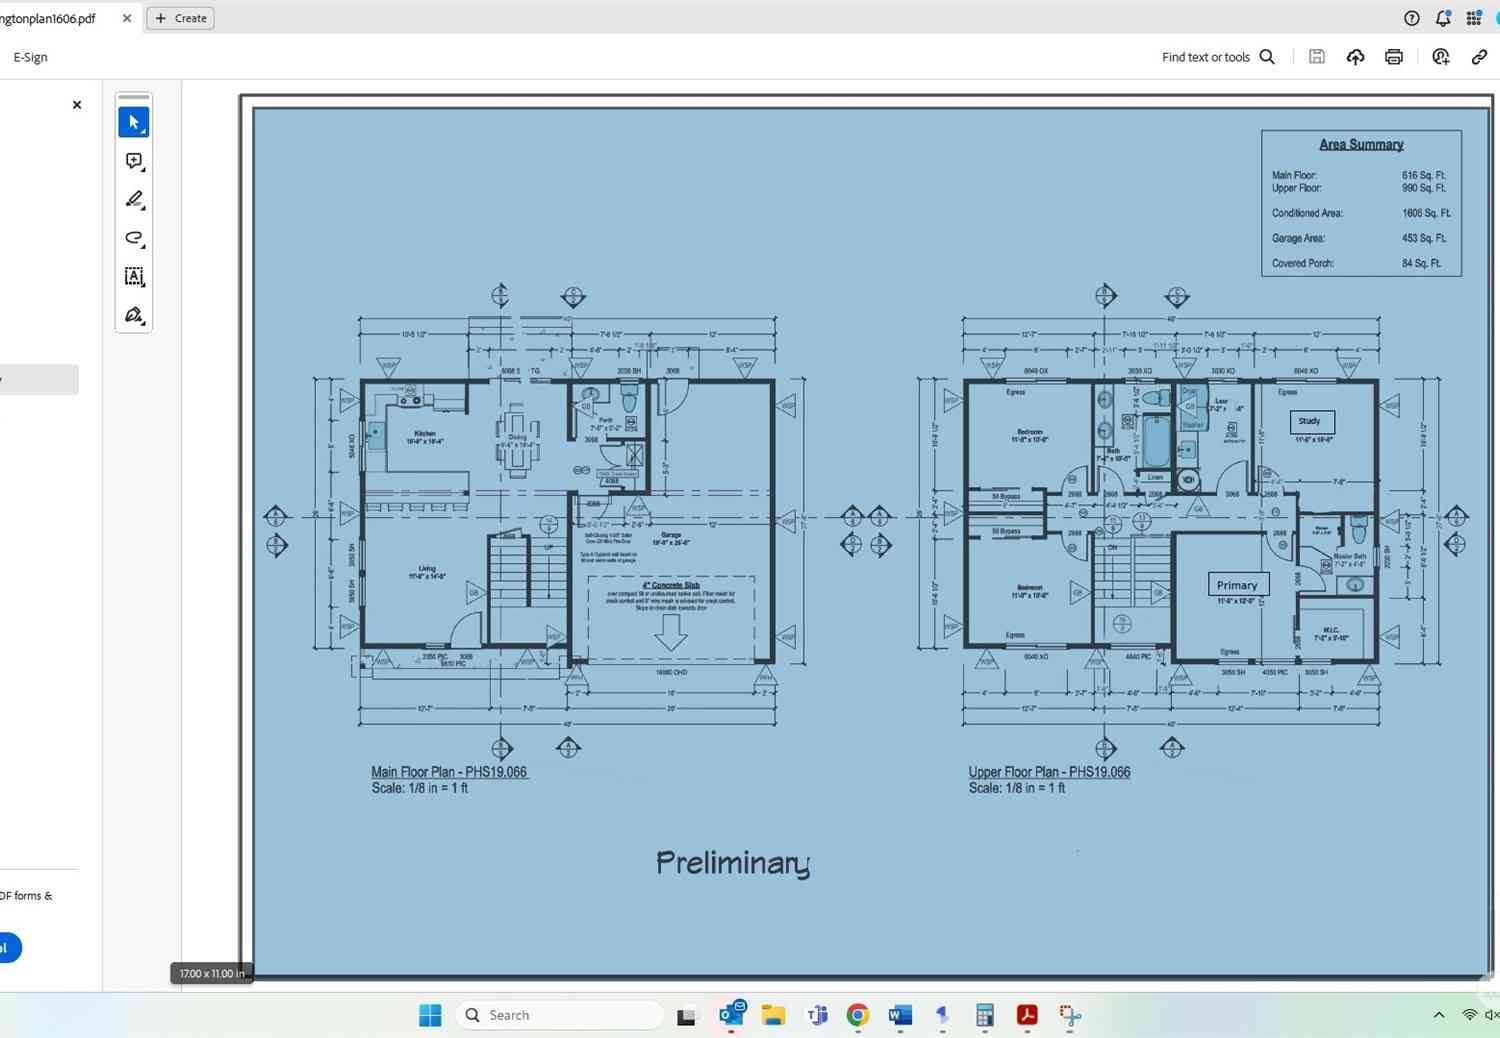Click the Study room label on plan

(x=1311, y=421)
